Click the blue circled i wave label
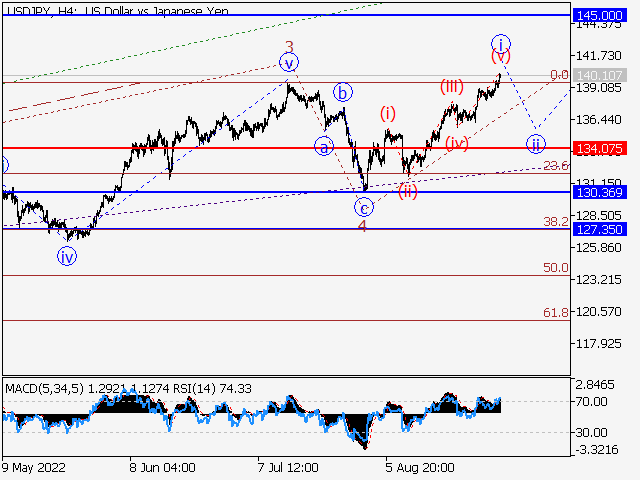Viewport: 640px width, 480px height. tap(501, 43)
